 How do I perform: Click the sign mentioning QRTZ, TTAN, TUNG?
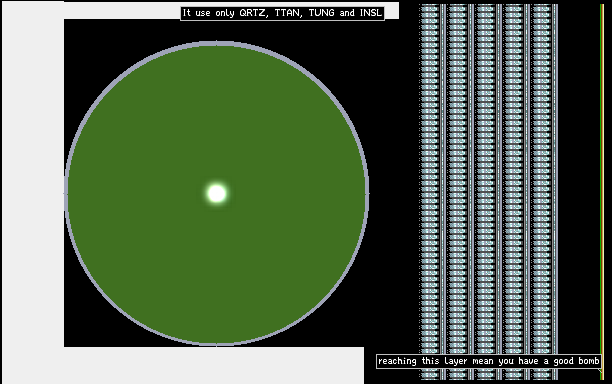point(282,13)
